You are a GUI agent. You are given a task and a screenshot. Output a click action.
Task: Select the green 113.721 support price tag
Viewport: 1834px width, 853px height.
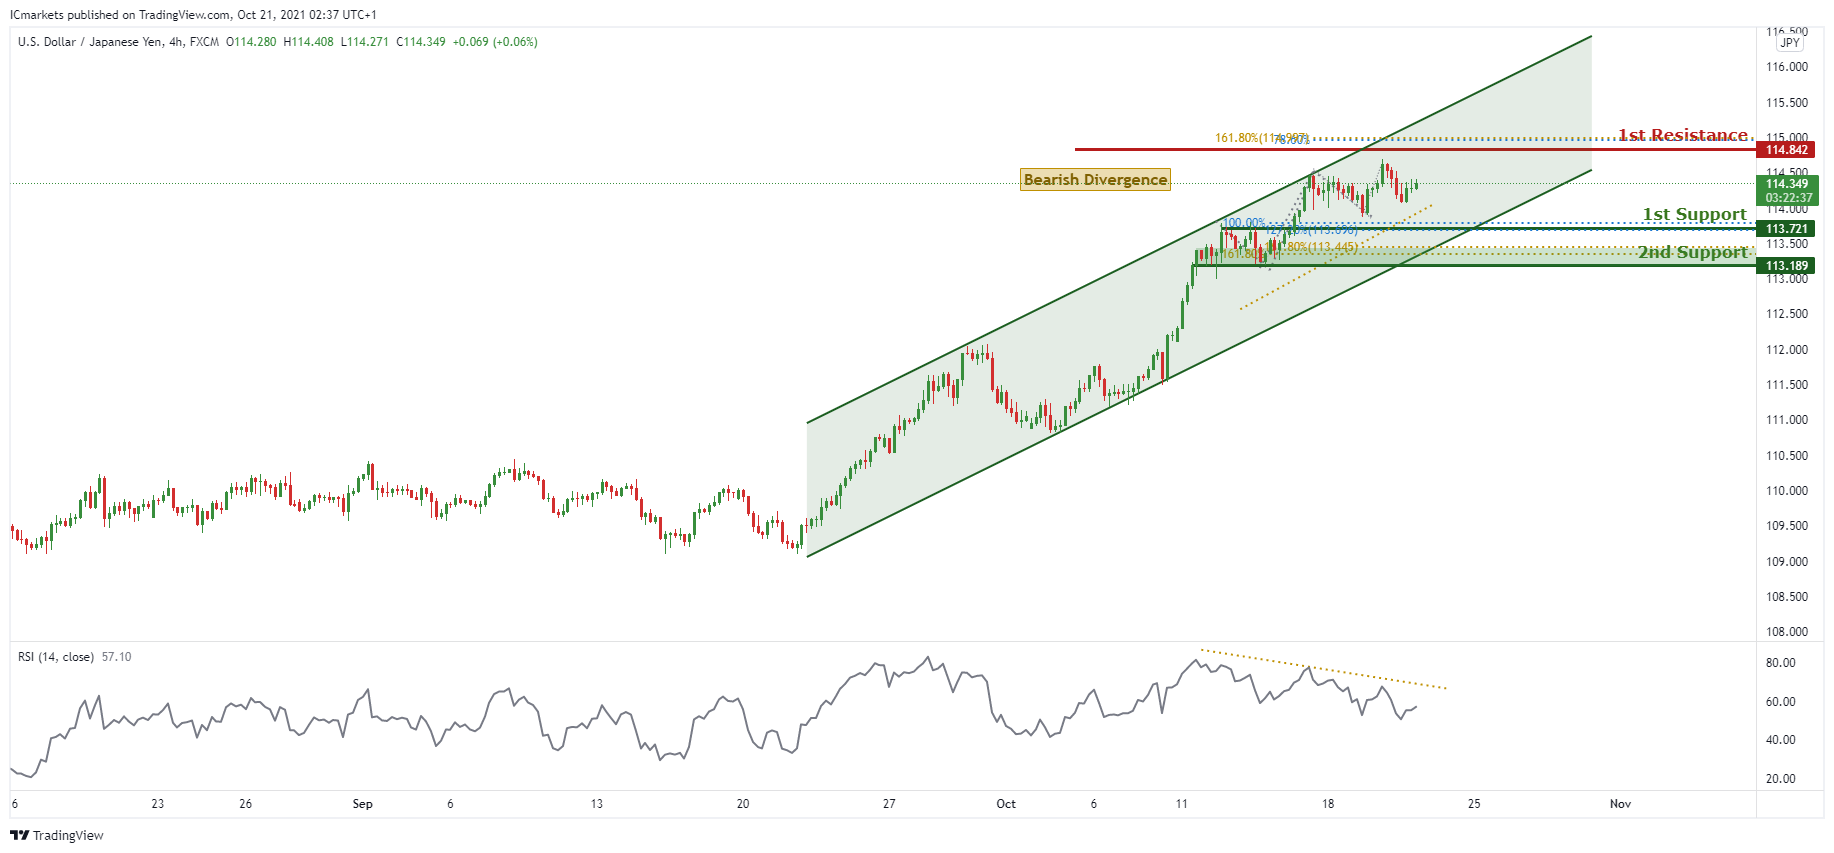1786,229
